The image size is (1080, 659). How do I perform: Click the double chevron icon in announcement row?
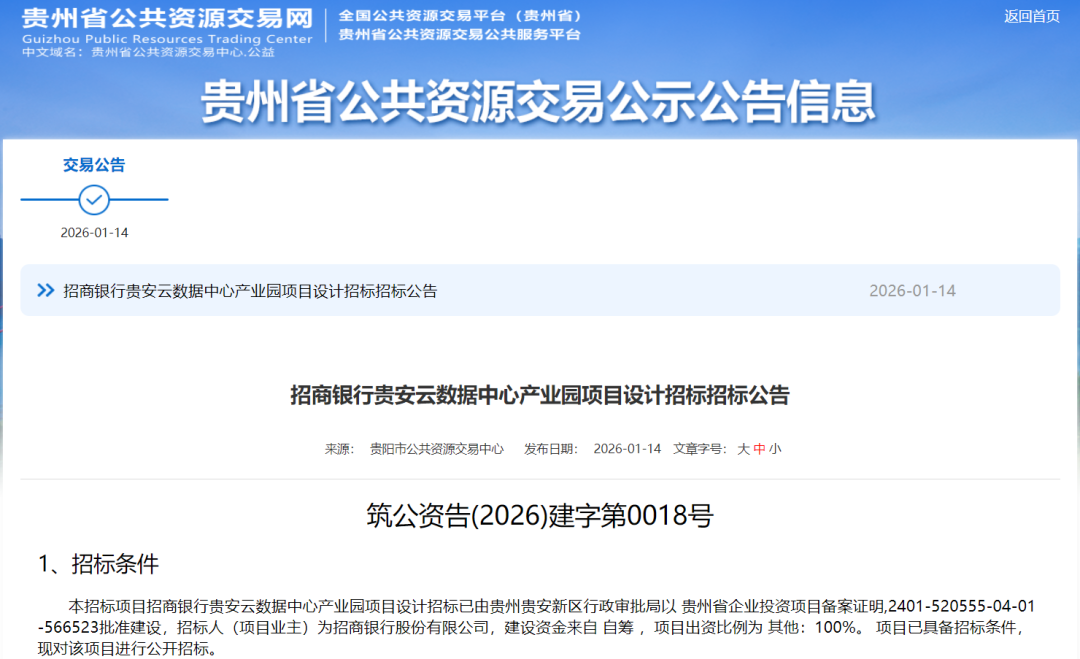[x=45, y=291]
